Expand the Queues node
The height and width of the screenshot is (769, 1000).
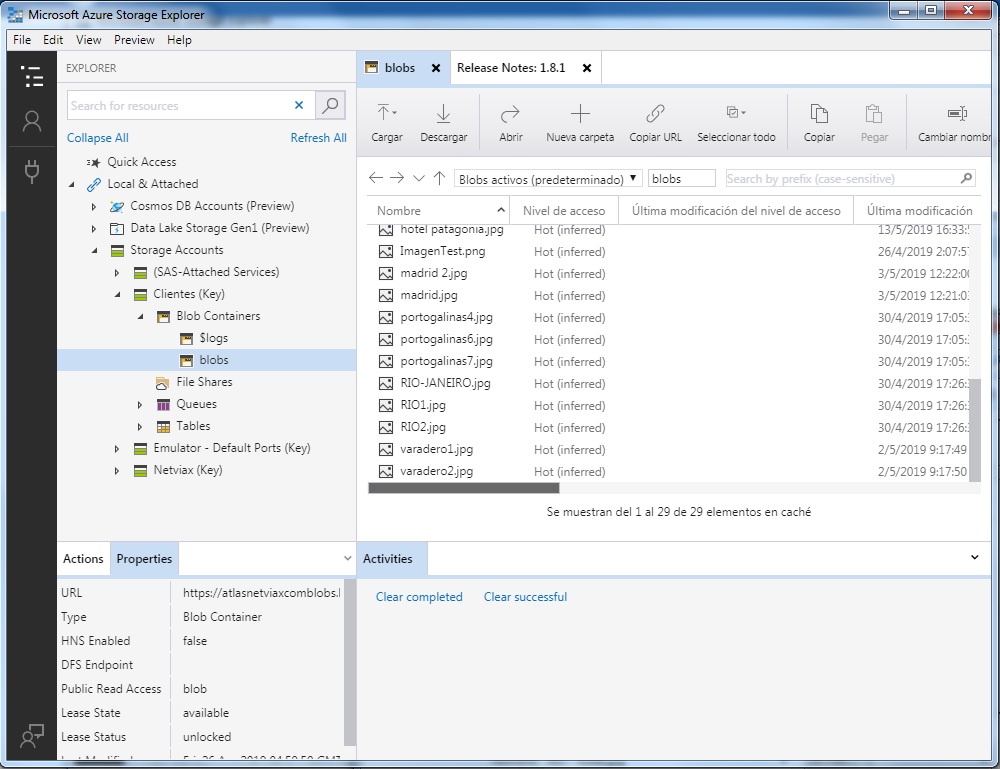point(140,404)
